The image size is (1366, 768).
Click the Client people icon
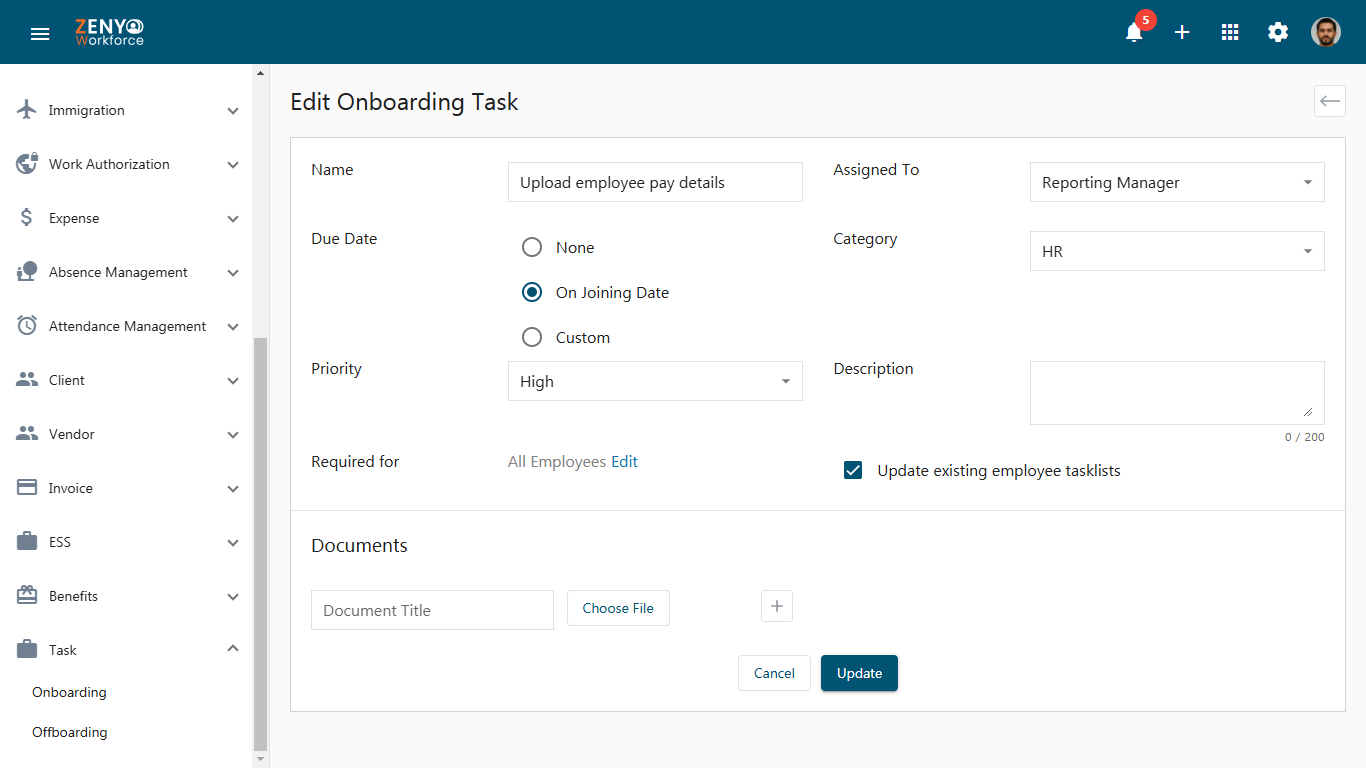click(x=27, y=380)
